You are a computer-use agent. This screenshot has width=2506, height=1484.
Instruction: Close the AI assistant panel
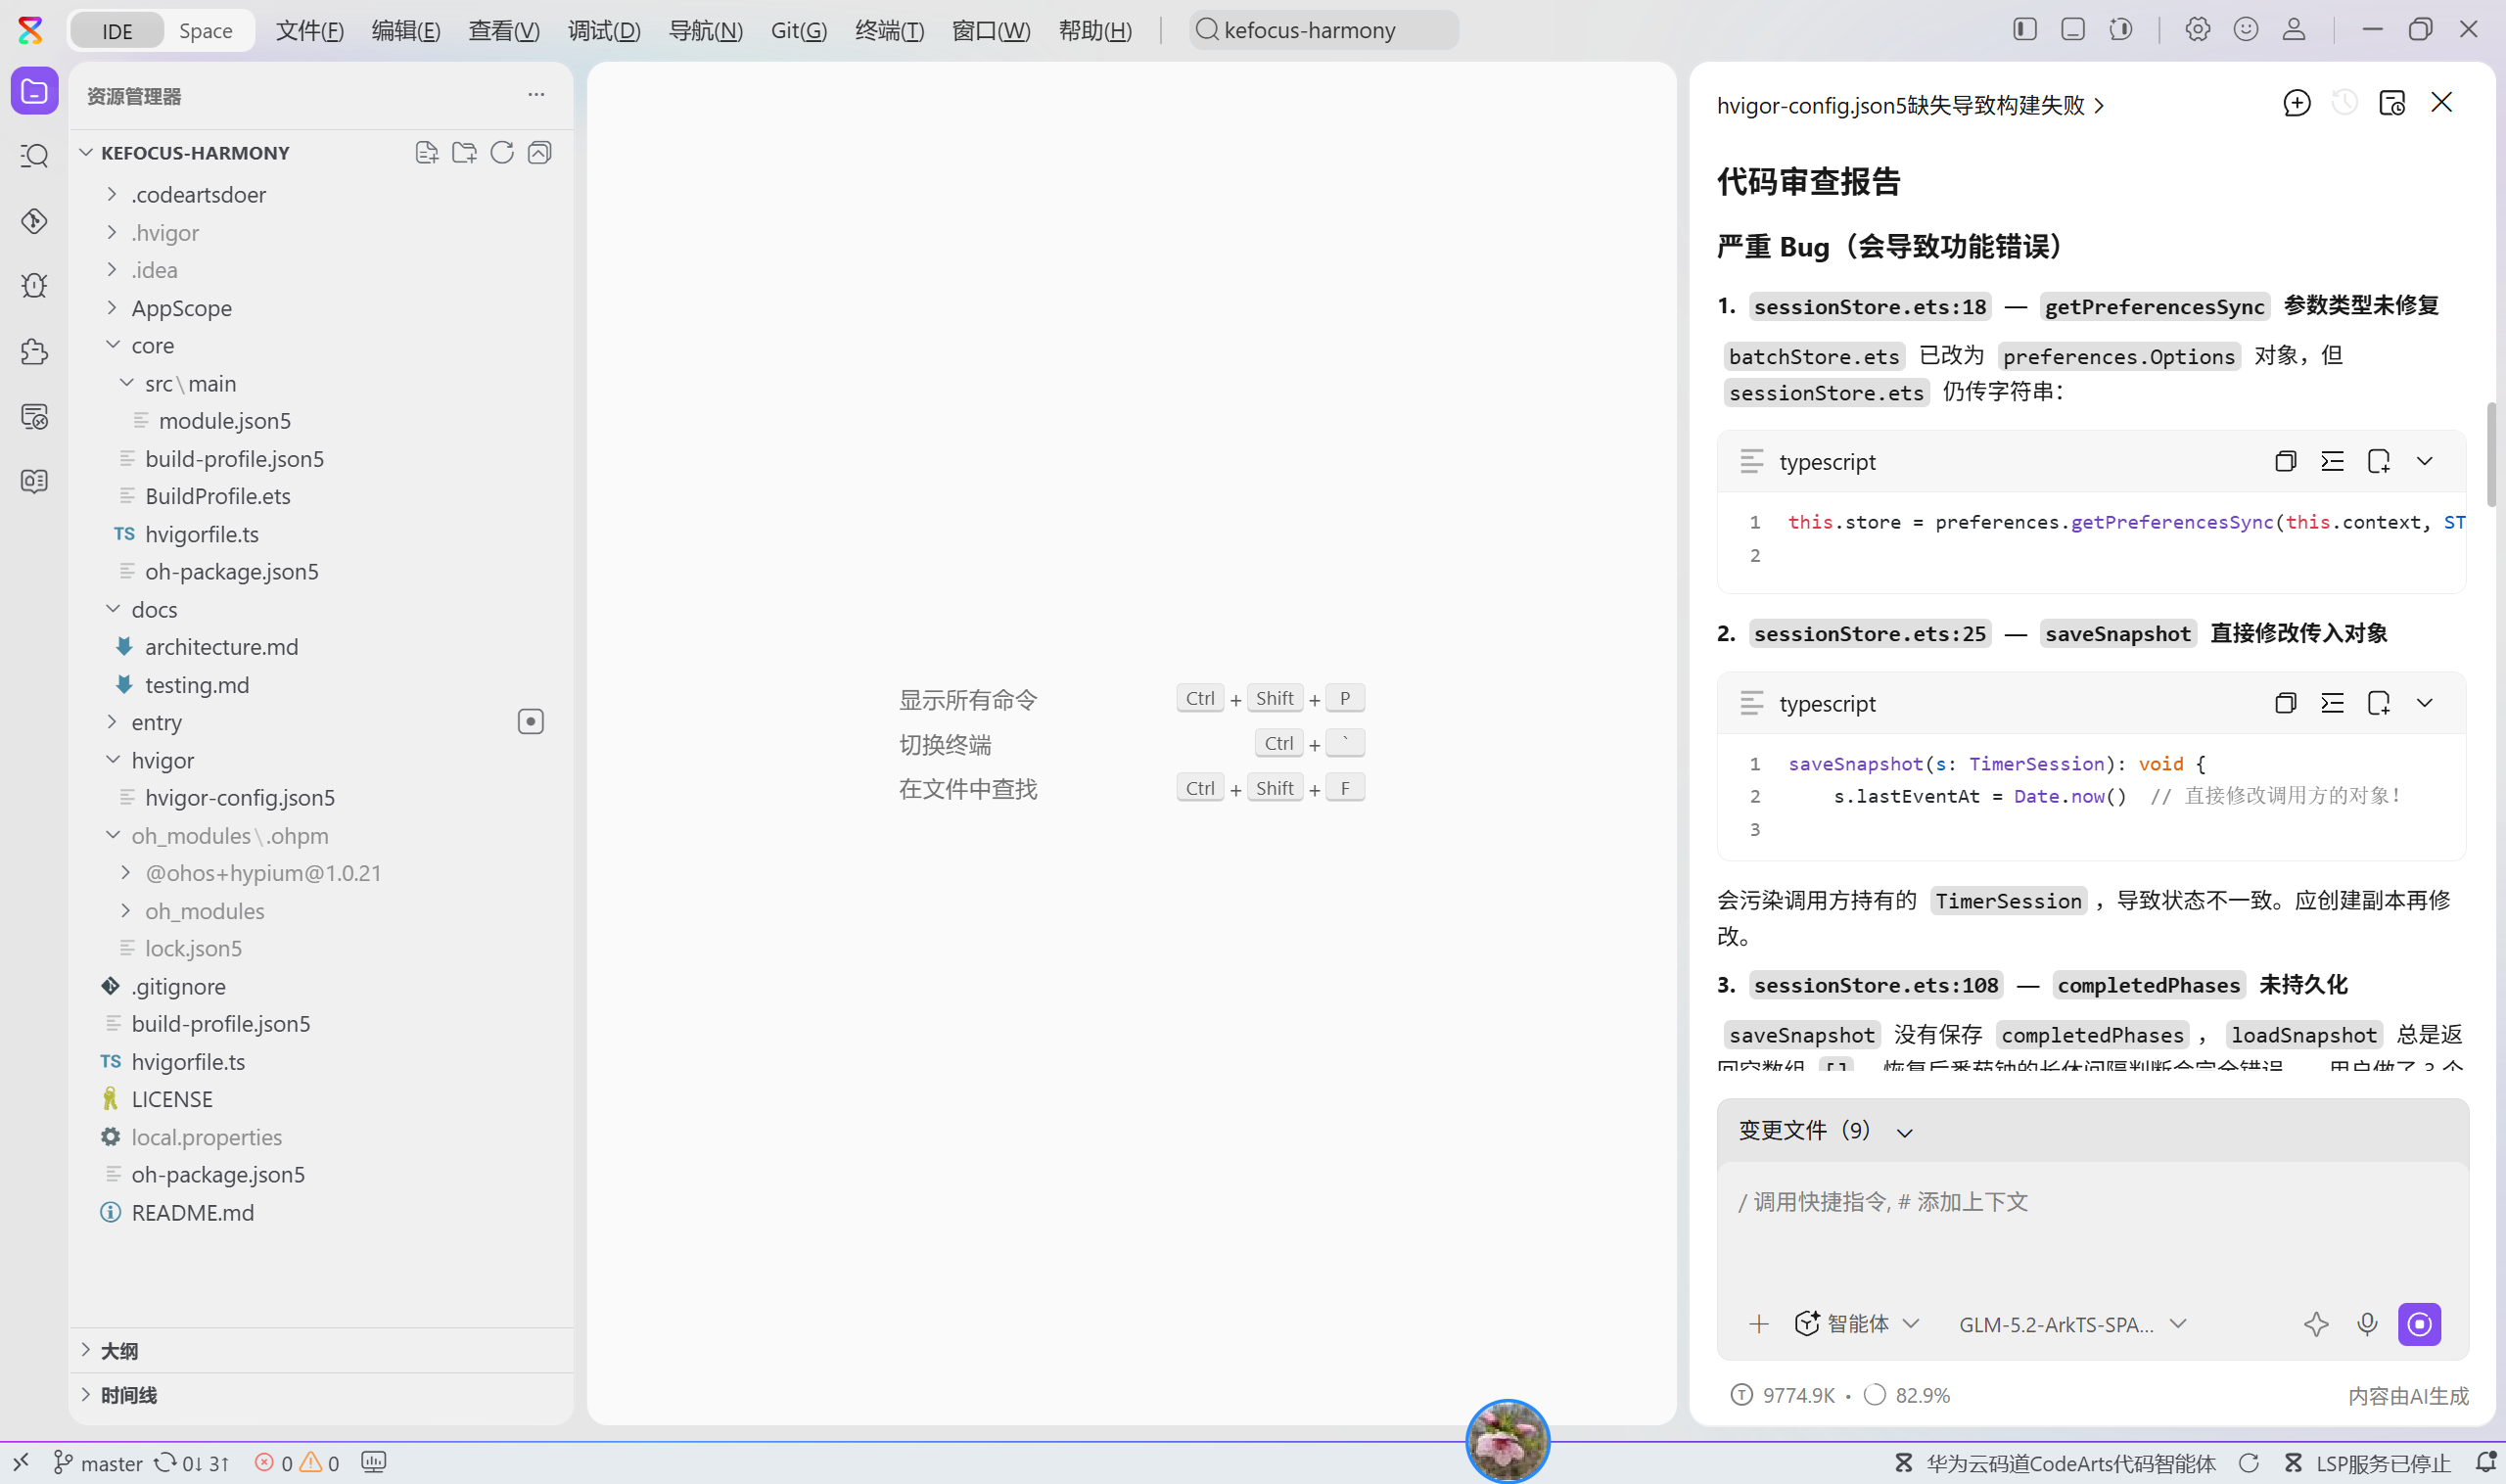(x=2441, y=103)
